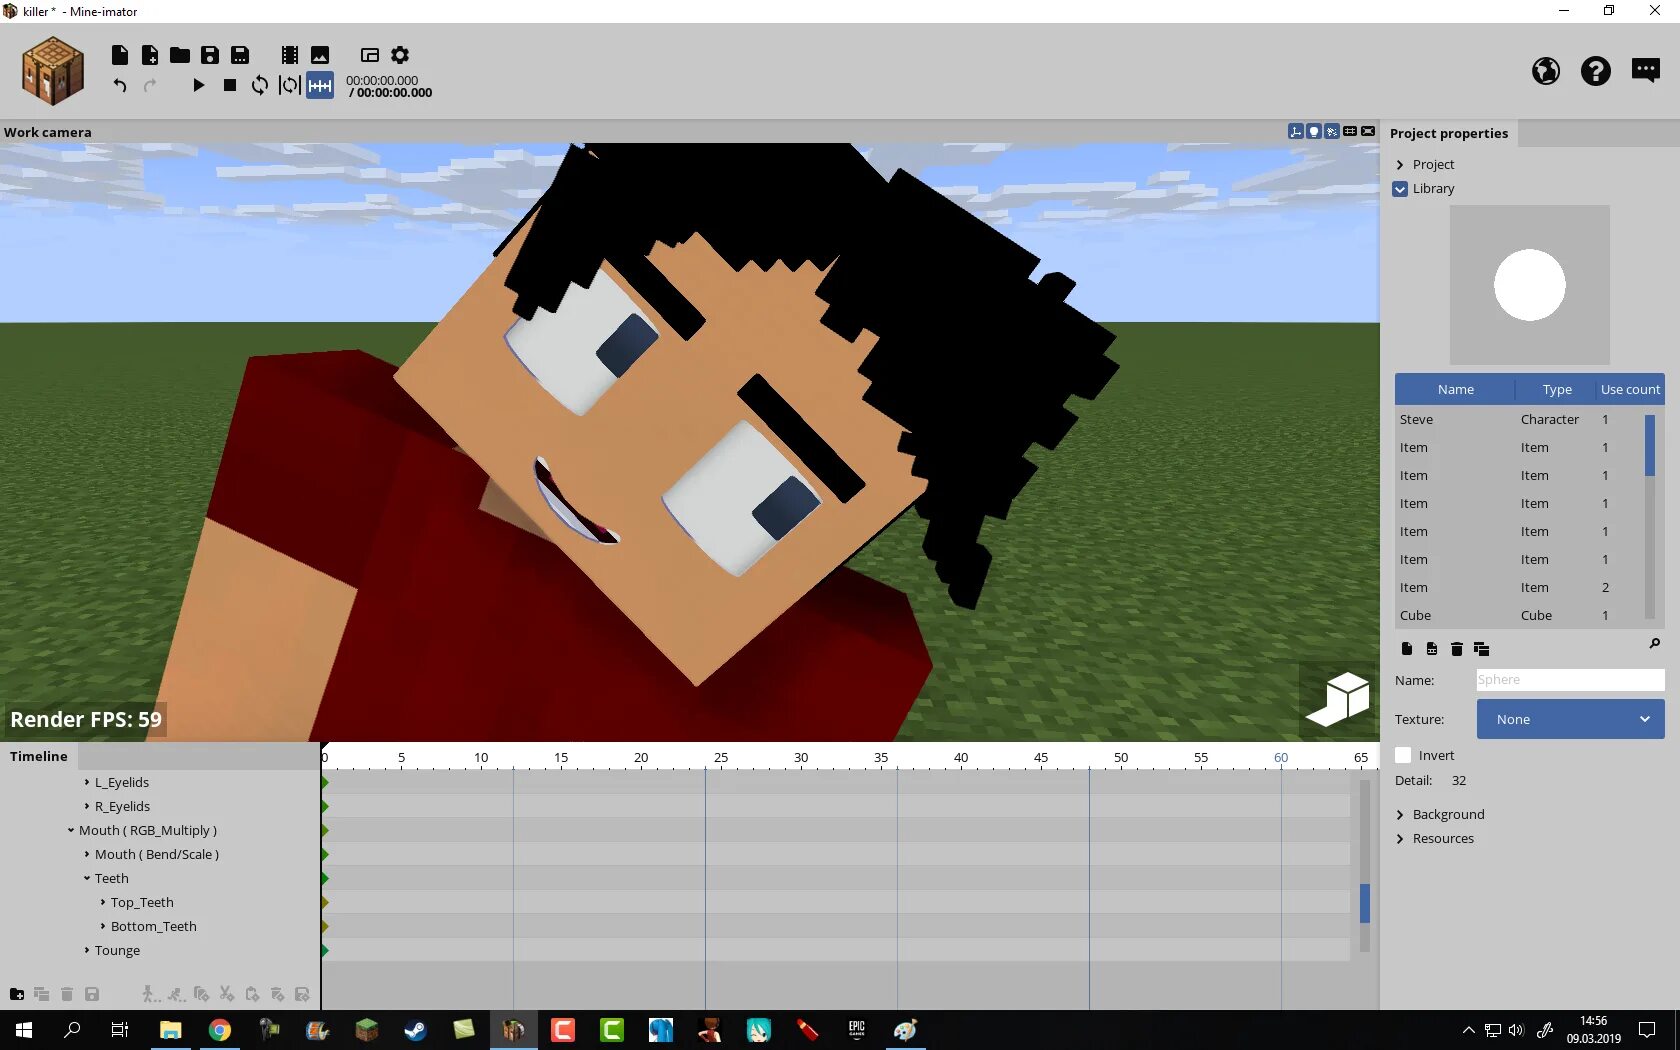Collapse the Library section
The width and height of the screenshot is (1680, 1050).
(1400, 189)
